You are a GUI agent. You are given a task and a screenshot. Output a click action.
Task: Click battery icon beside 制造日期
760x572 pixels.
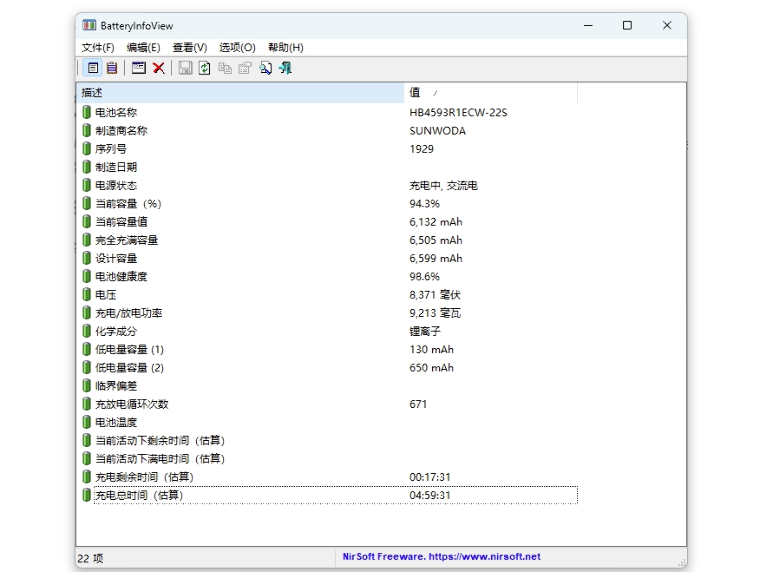coord(86,167)
